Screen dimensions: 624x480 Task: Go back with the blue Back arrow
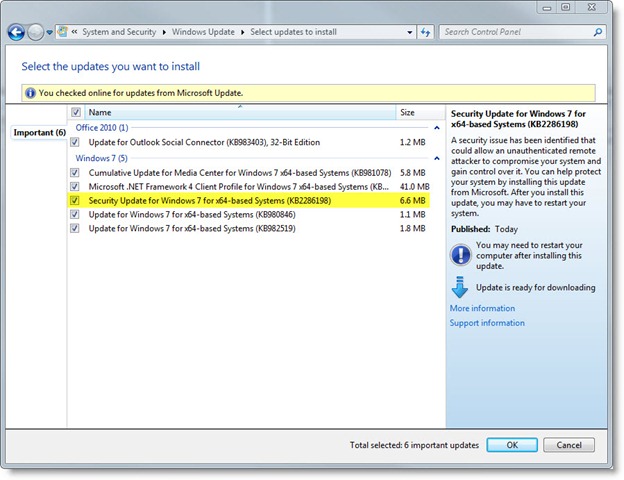(x=16, y=32)
